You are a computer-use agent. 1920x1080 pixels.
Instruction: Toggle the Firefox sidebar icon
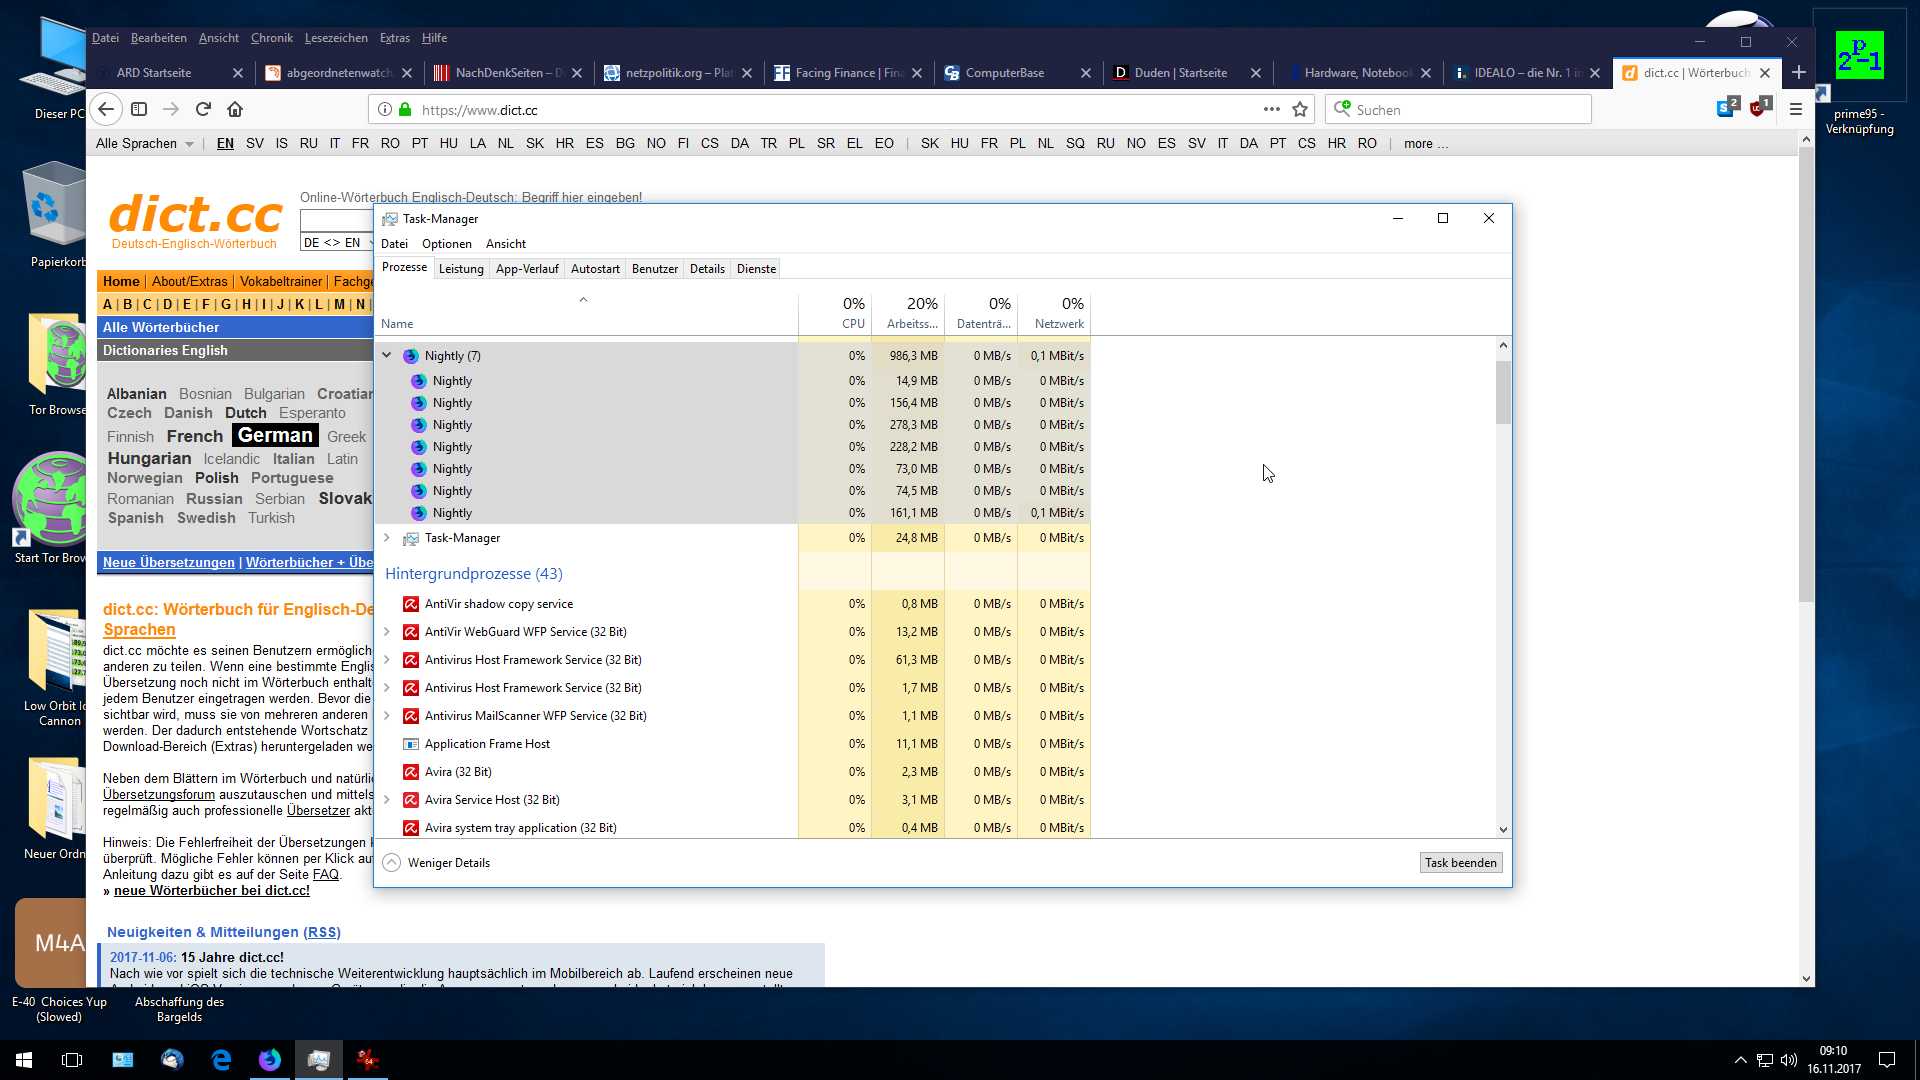tap(139, 109)
